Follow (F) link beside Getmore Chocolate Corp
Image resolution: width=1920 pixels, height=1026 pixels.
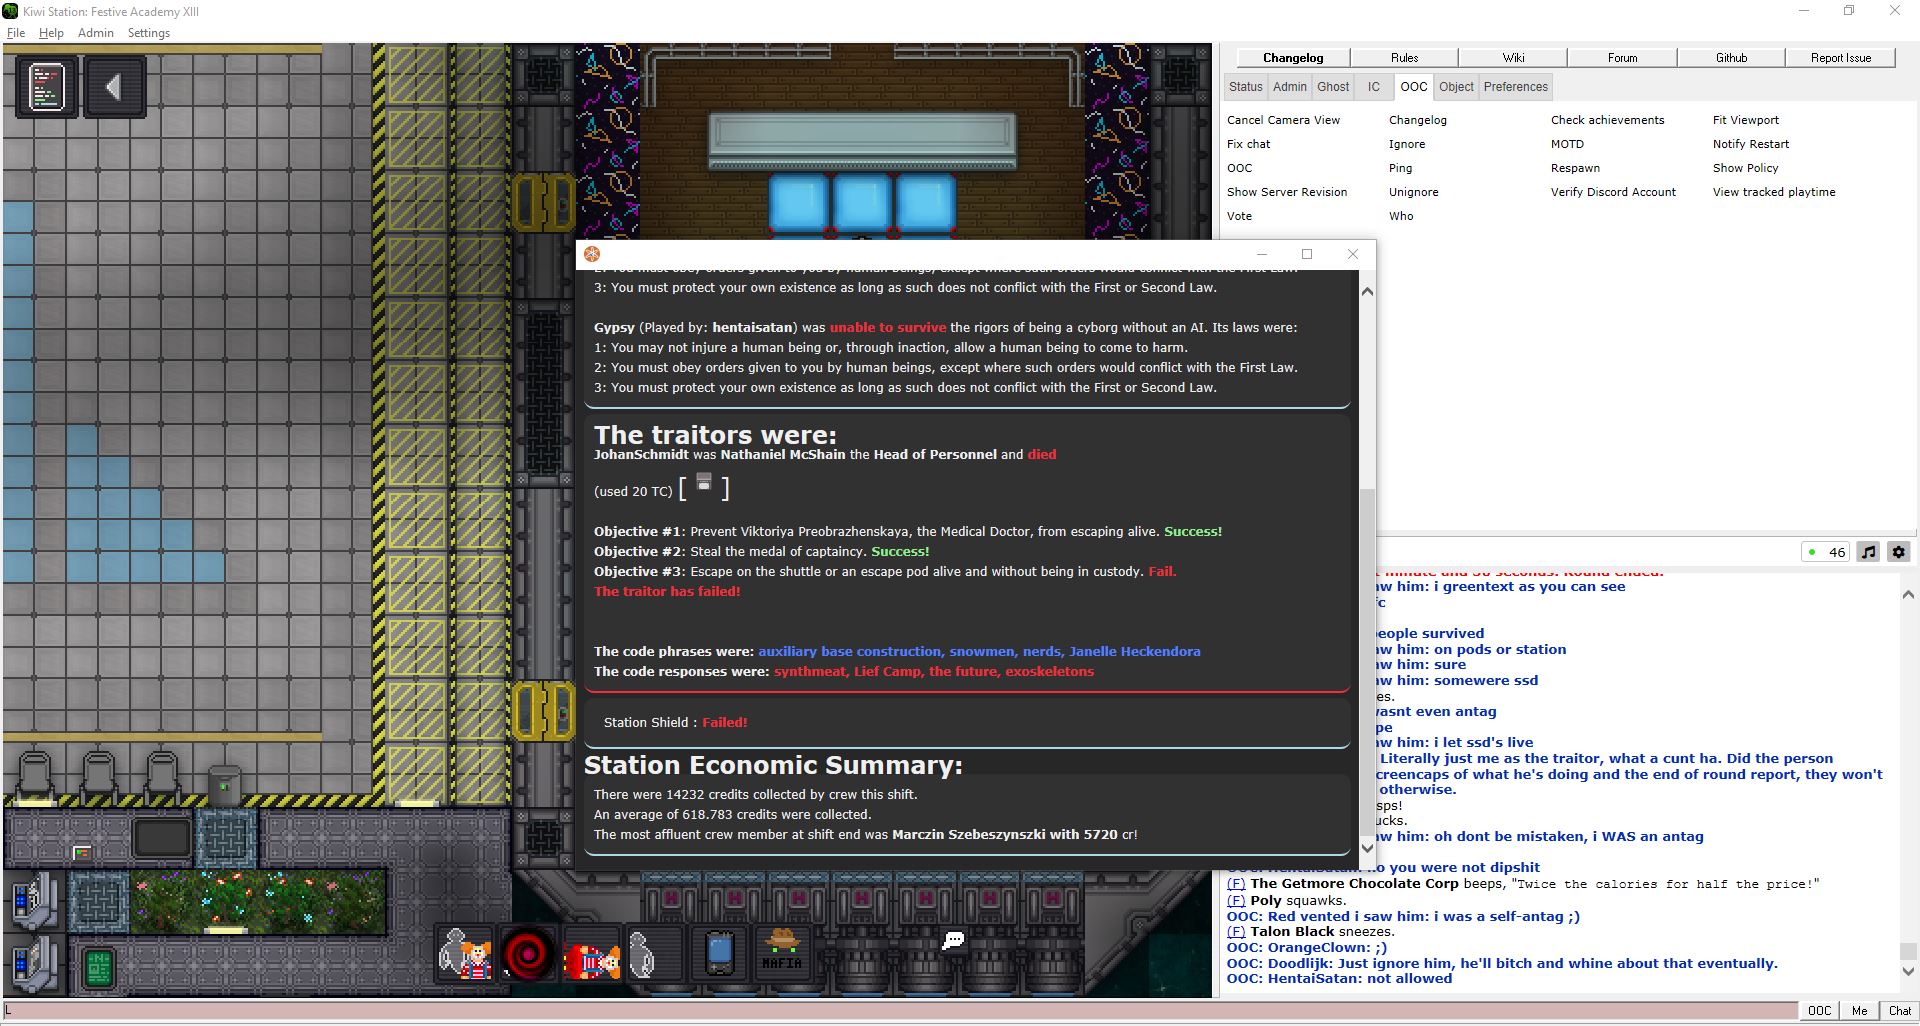pyautogui.click(x=1236, y=884)
